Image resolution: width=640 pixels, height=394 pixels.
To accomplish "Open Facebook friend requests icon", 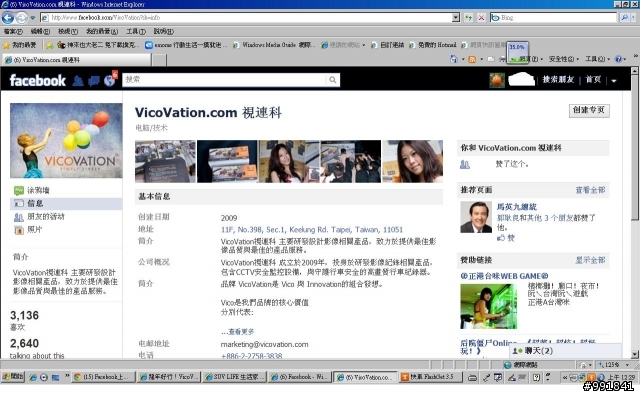I will tap(78, 80).
